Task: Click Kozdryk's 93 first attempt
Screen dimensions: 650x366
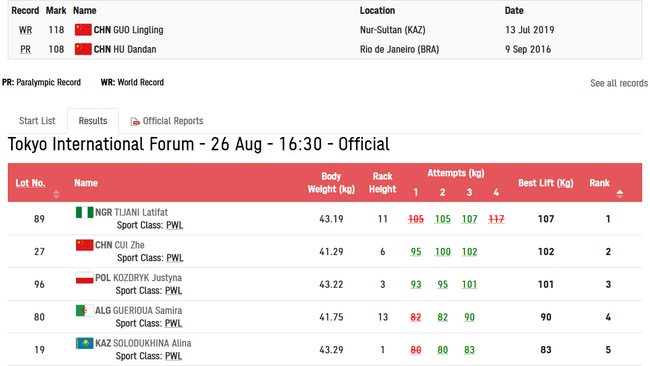Action: pos(416,284)
